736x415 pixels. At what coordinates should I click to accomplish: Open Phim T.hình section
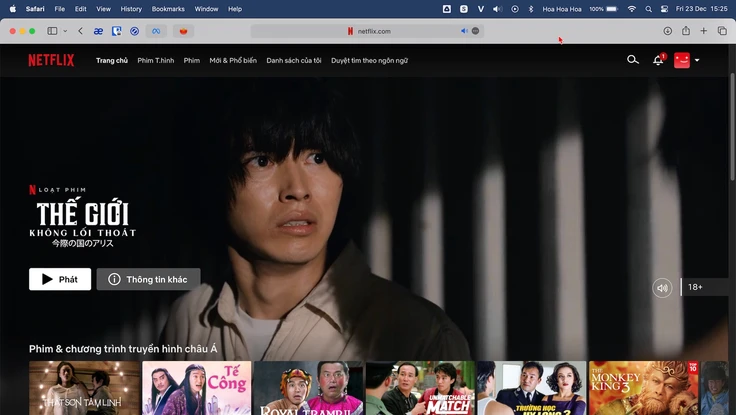[156, 60]
